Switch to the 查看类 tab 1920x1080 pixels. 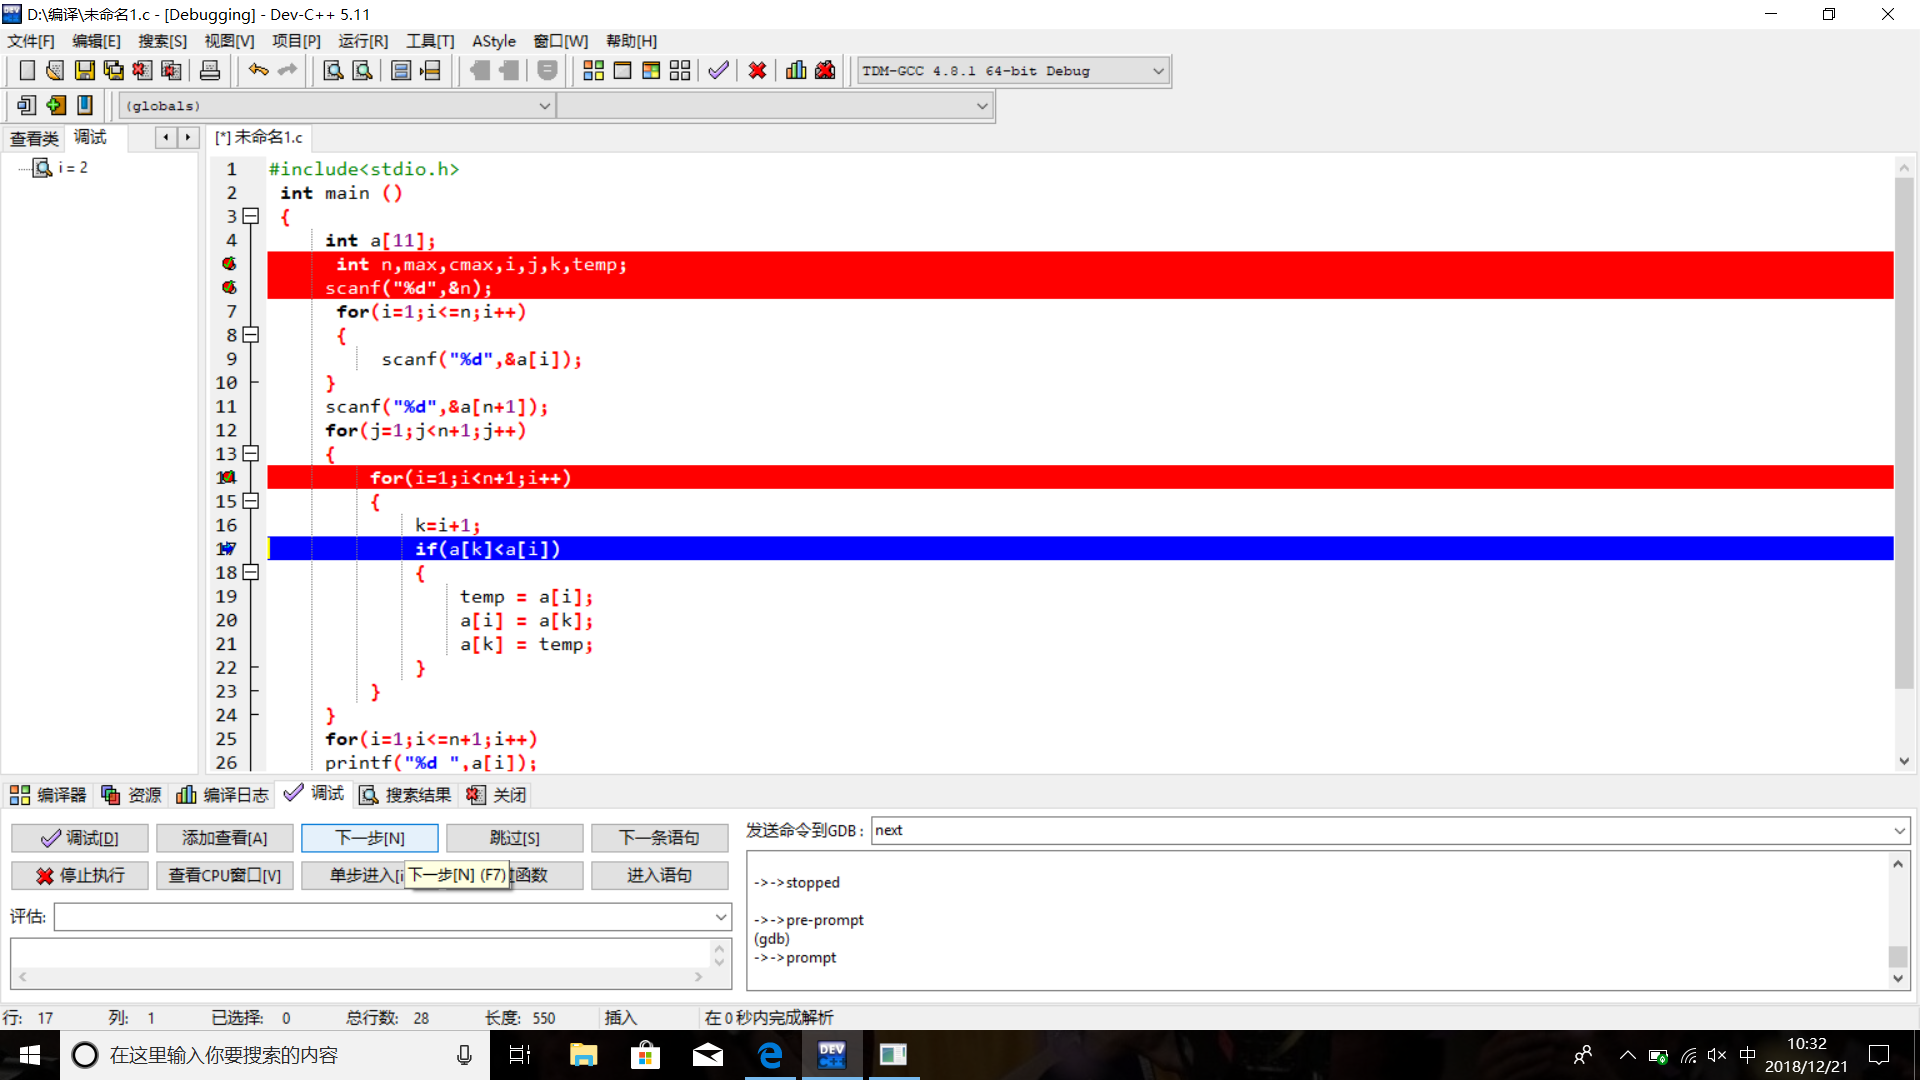(x=34, y=138)
